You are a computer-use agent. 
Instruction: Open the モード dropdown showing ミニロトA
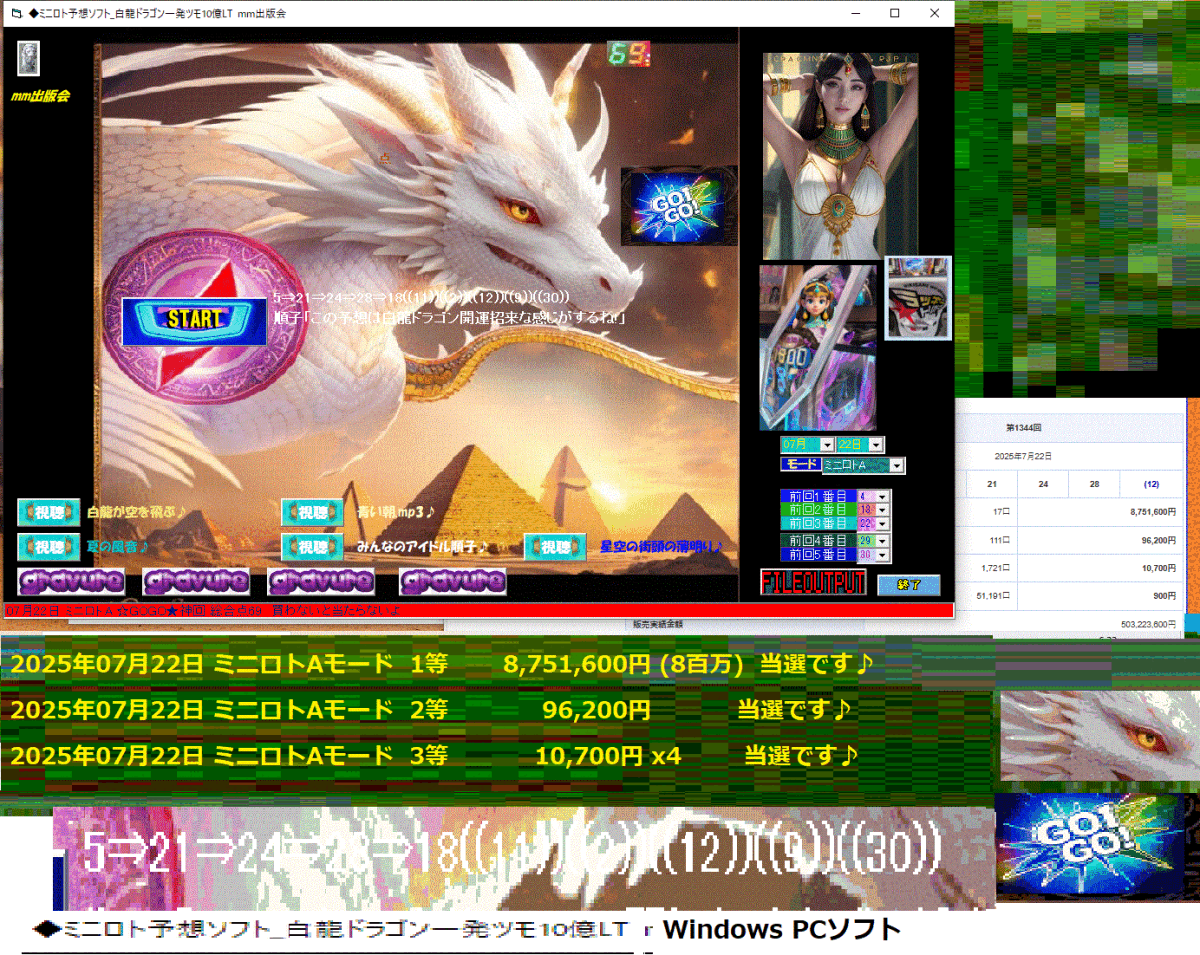point(897,465)
